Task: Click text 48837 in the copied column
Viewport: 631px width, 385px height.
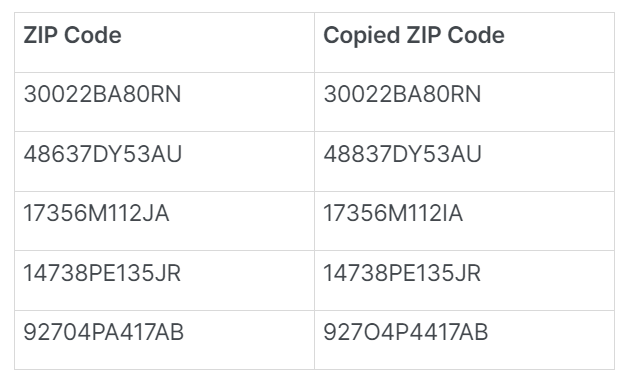Action: point(357,154)
